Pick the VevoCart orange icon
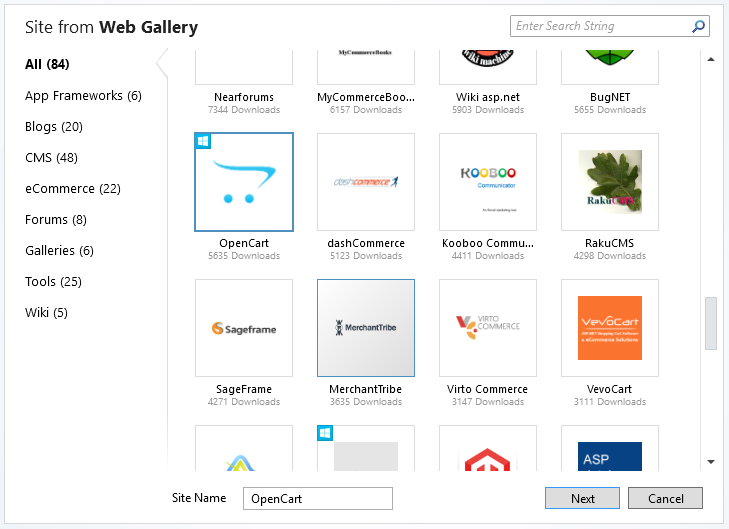Image resolution: width=729 pixels, height=529 pixels. 610,328
